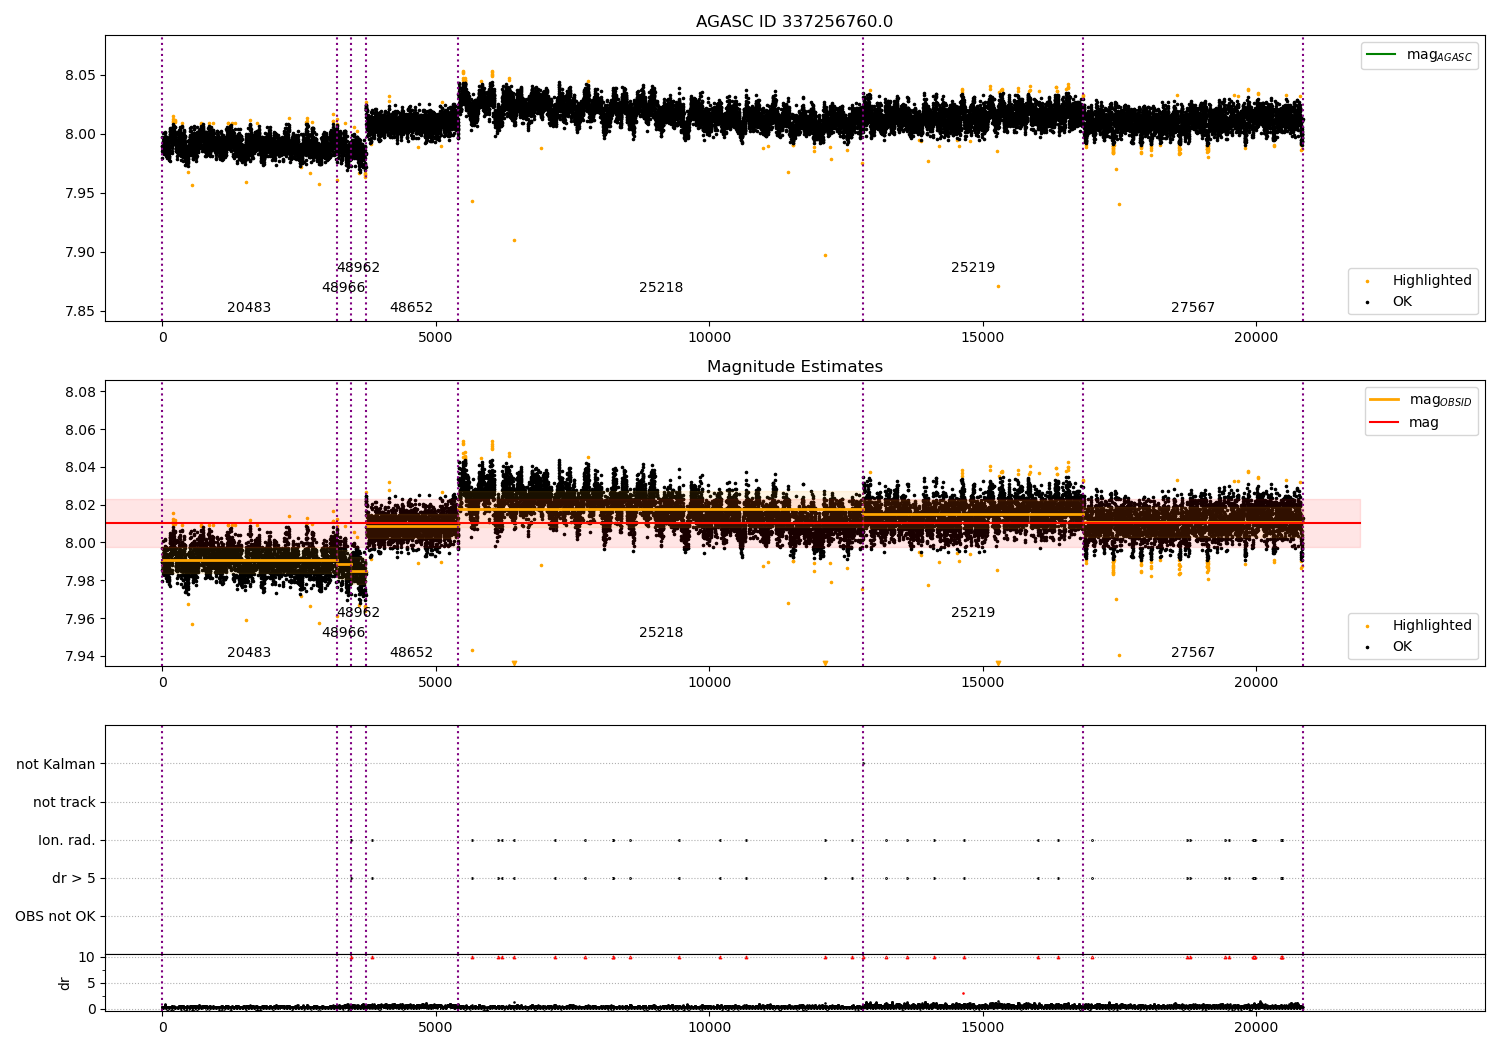The image size is (1500, 1050).
Task: Click obsid label 48962 in Magnitude Estimates plot
Action: (x=358, y=613)
